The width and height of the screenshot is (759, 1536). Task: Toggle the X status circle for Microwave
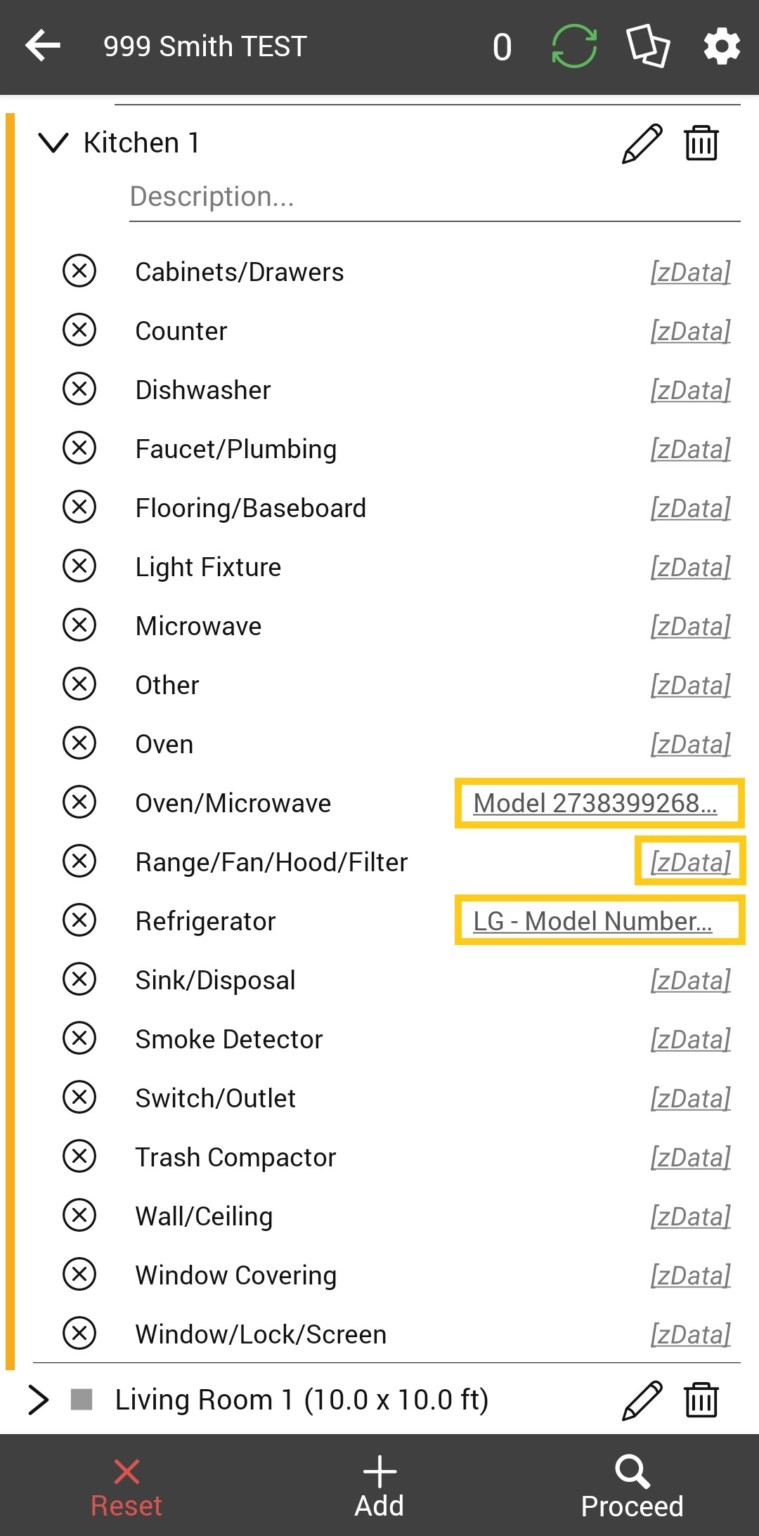[80, 625]
